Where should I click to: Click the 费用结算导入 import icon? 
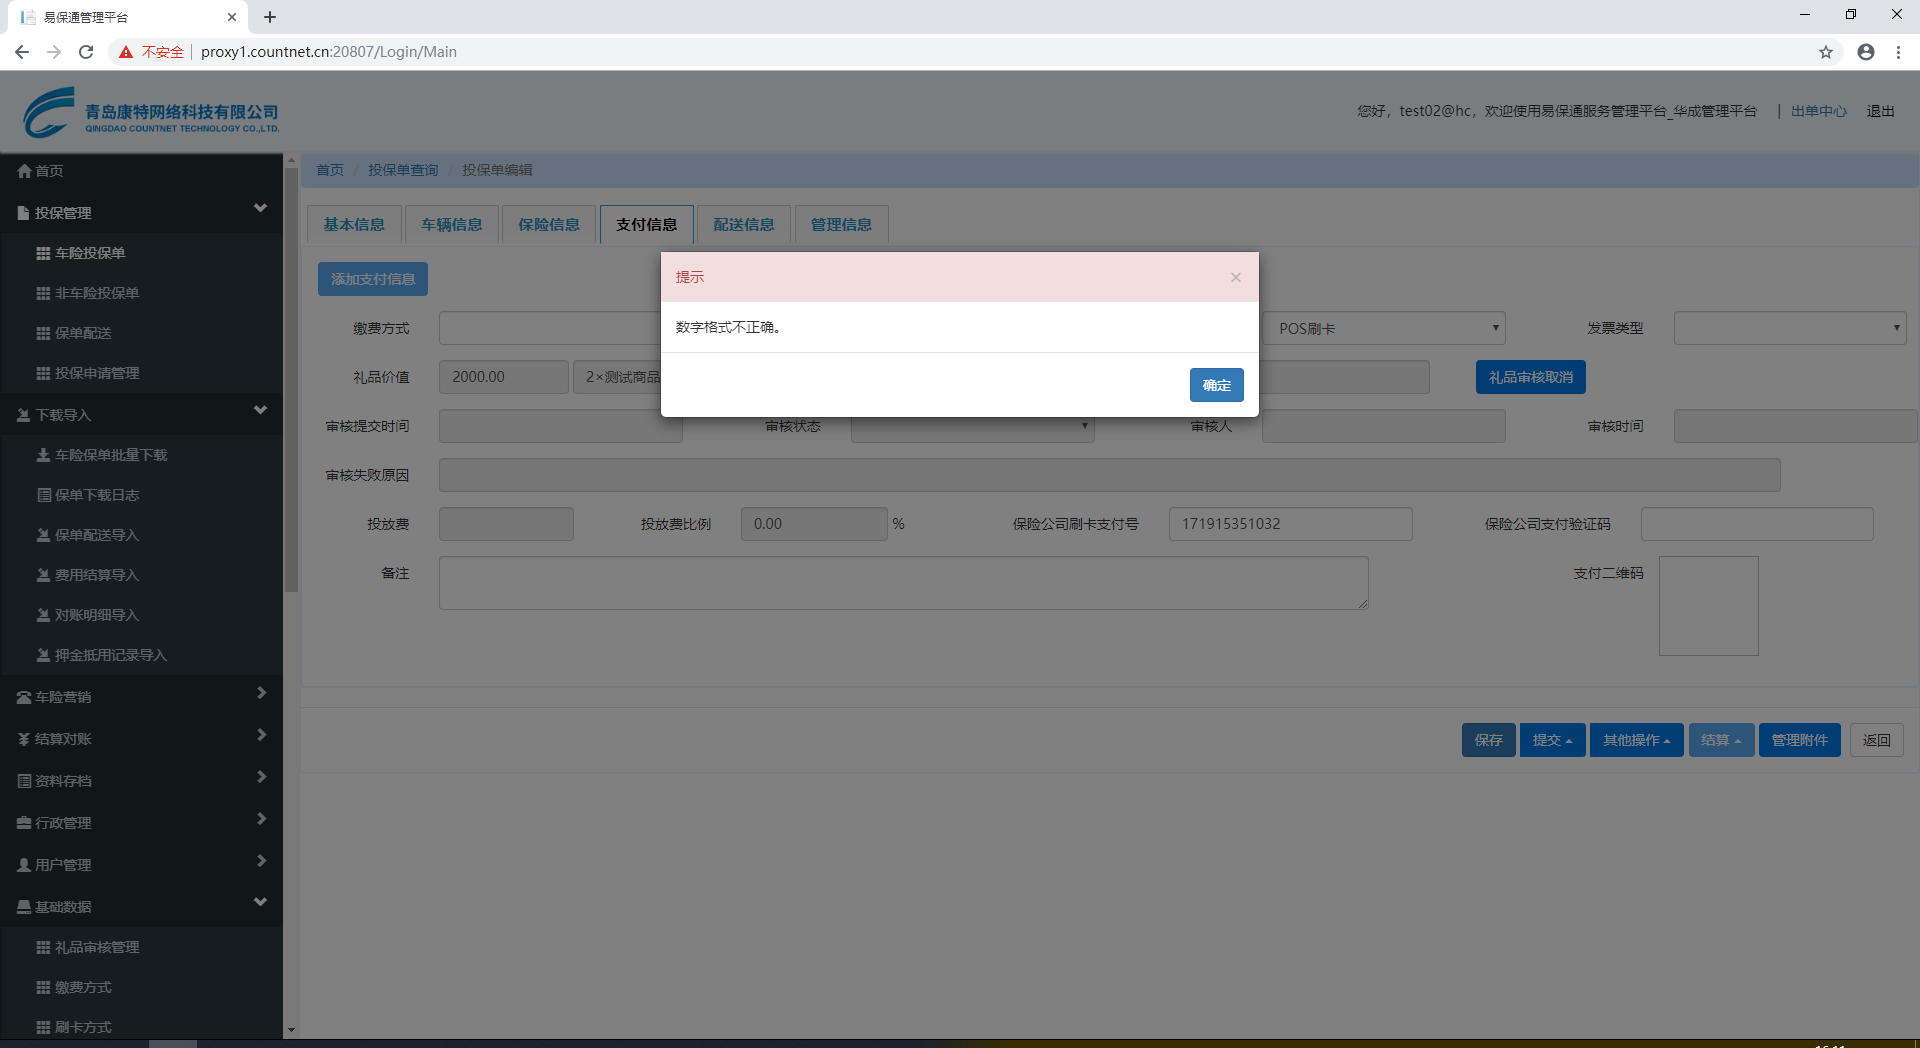43,575
